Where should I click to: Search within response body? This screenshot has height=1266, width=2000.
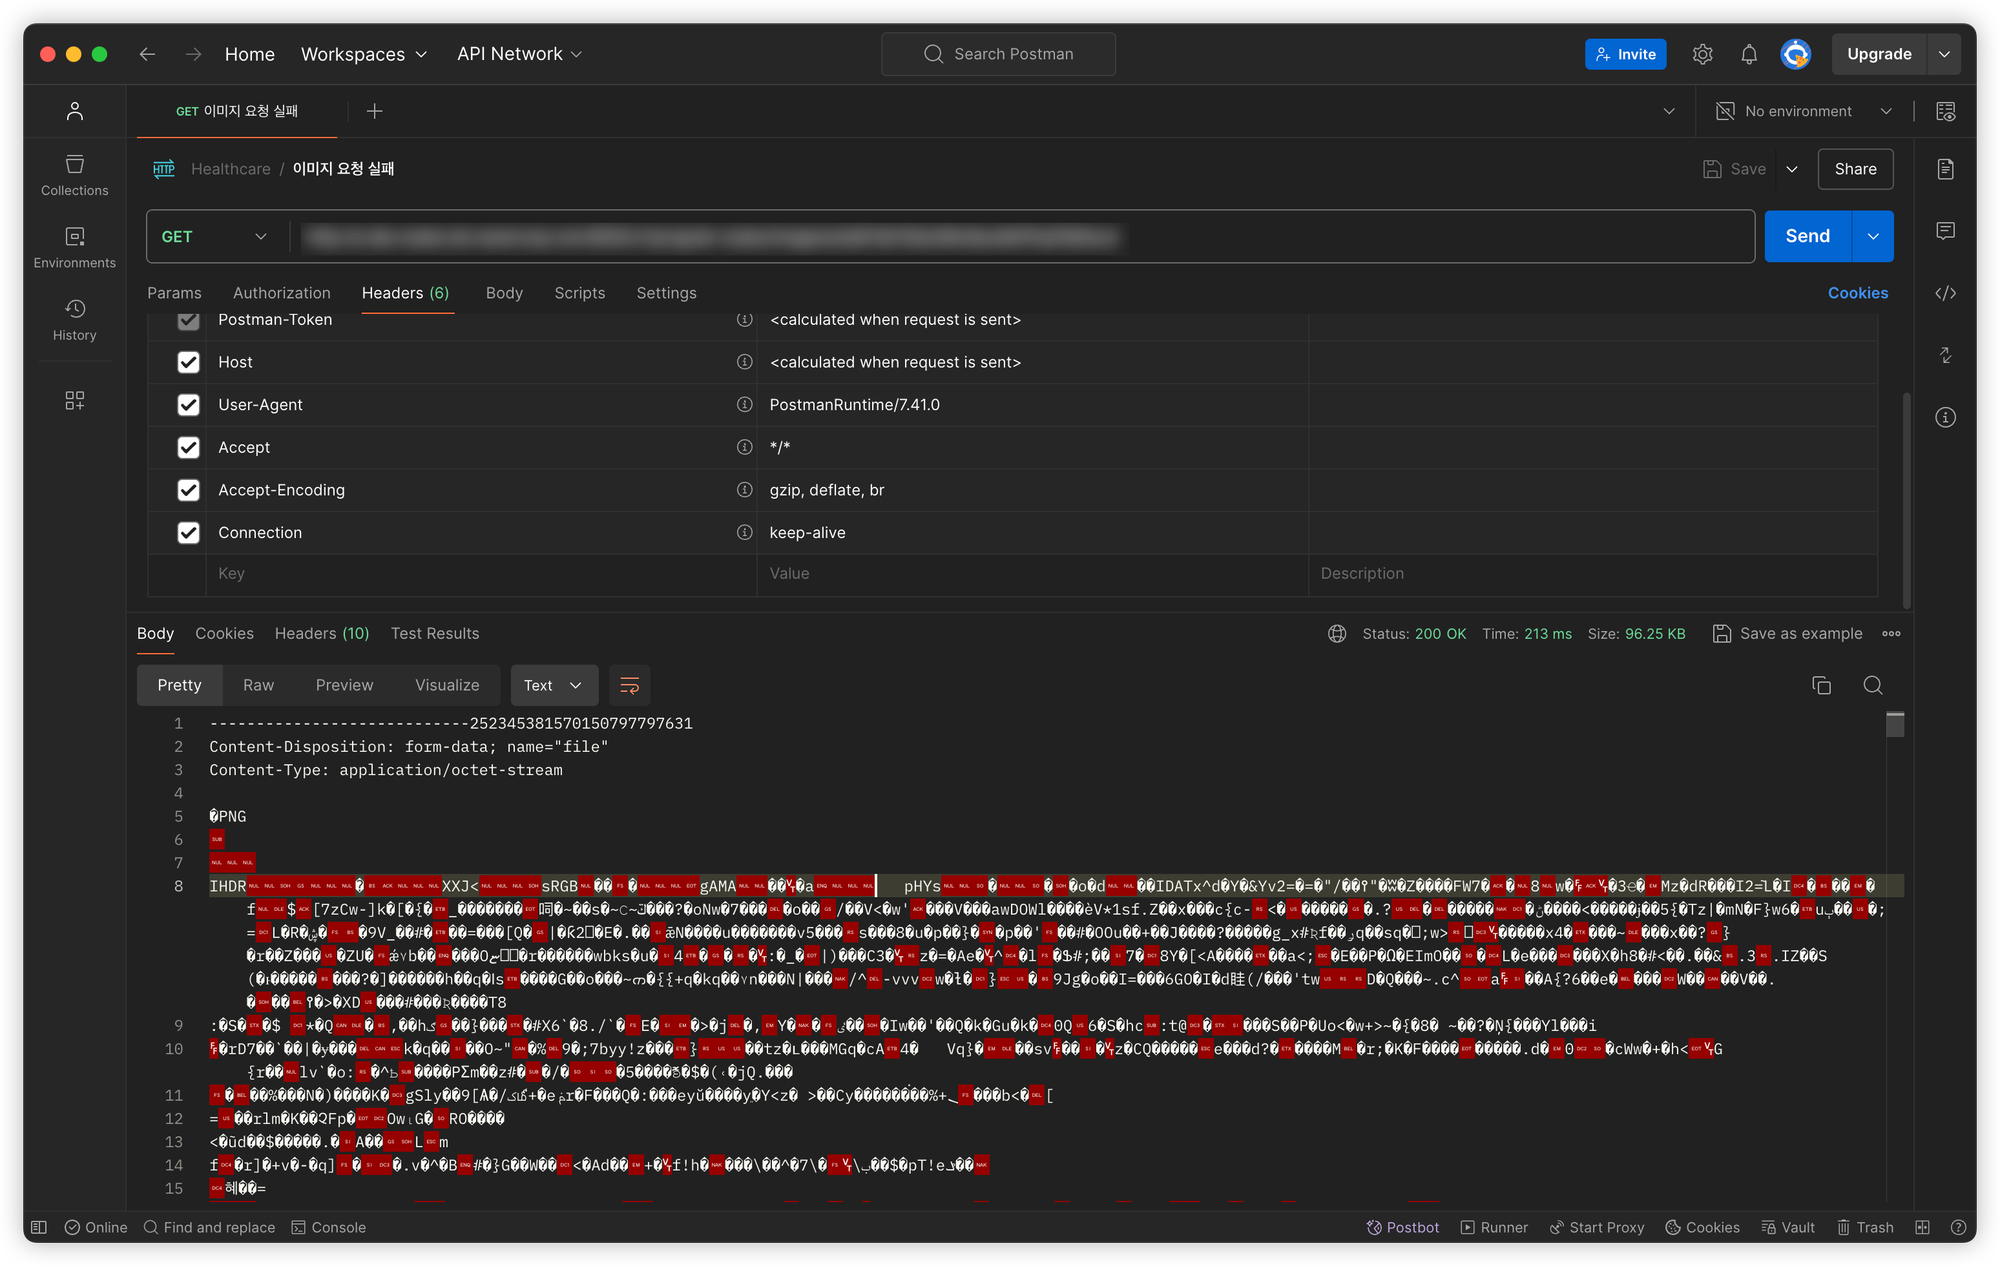(1873, 685)
